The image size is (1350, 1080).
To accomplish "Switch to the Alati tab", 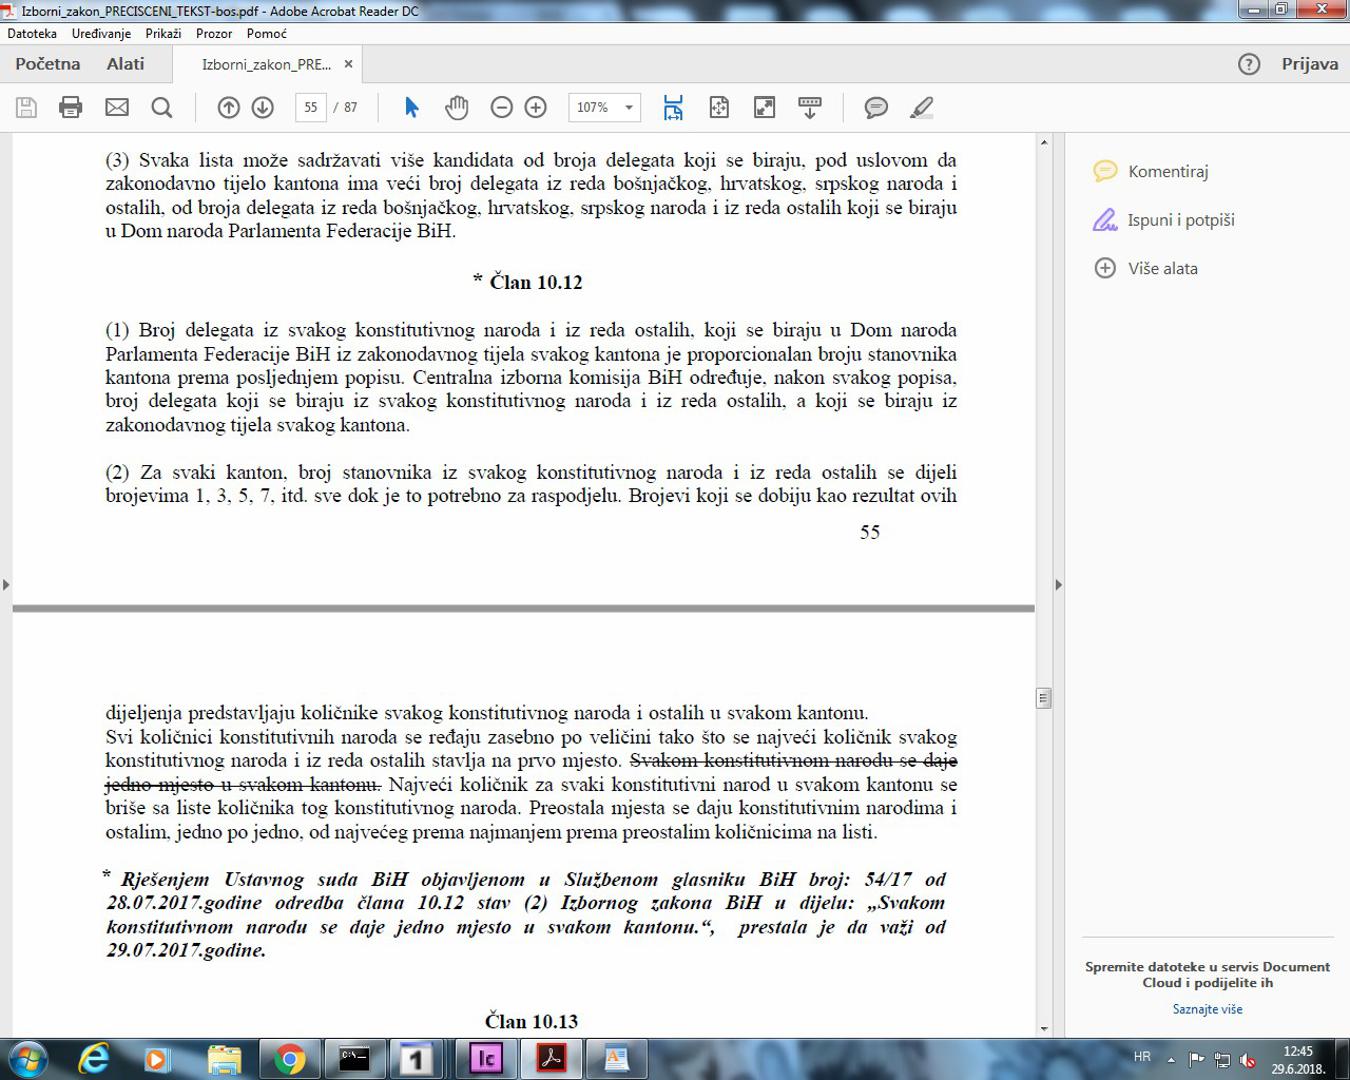I will (126, 64).
